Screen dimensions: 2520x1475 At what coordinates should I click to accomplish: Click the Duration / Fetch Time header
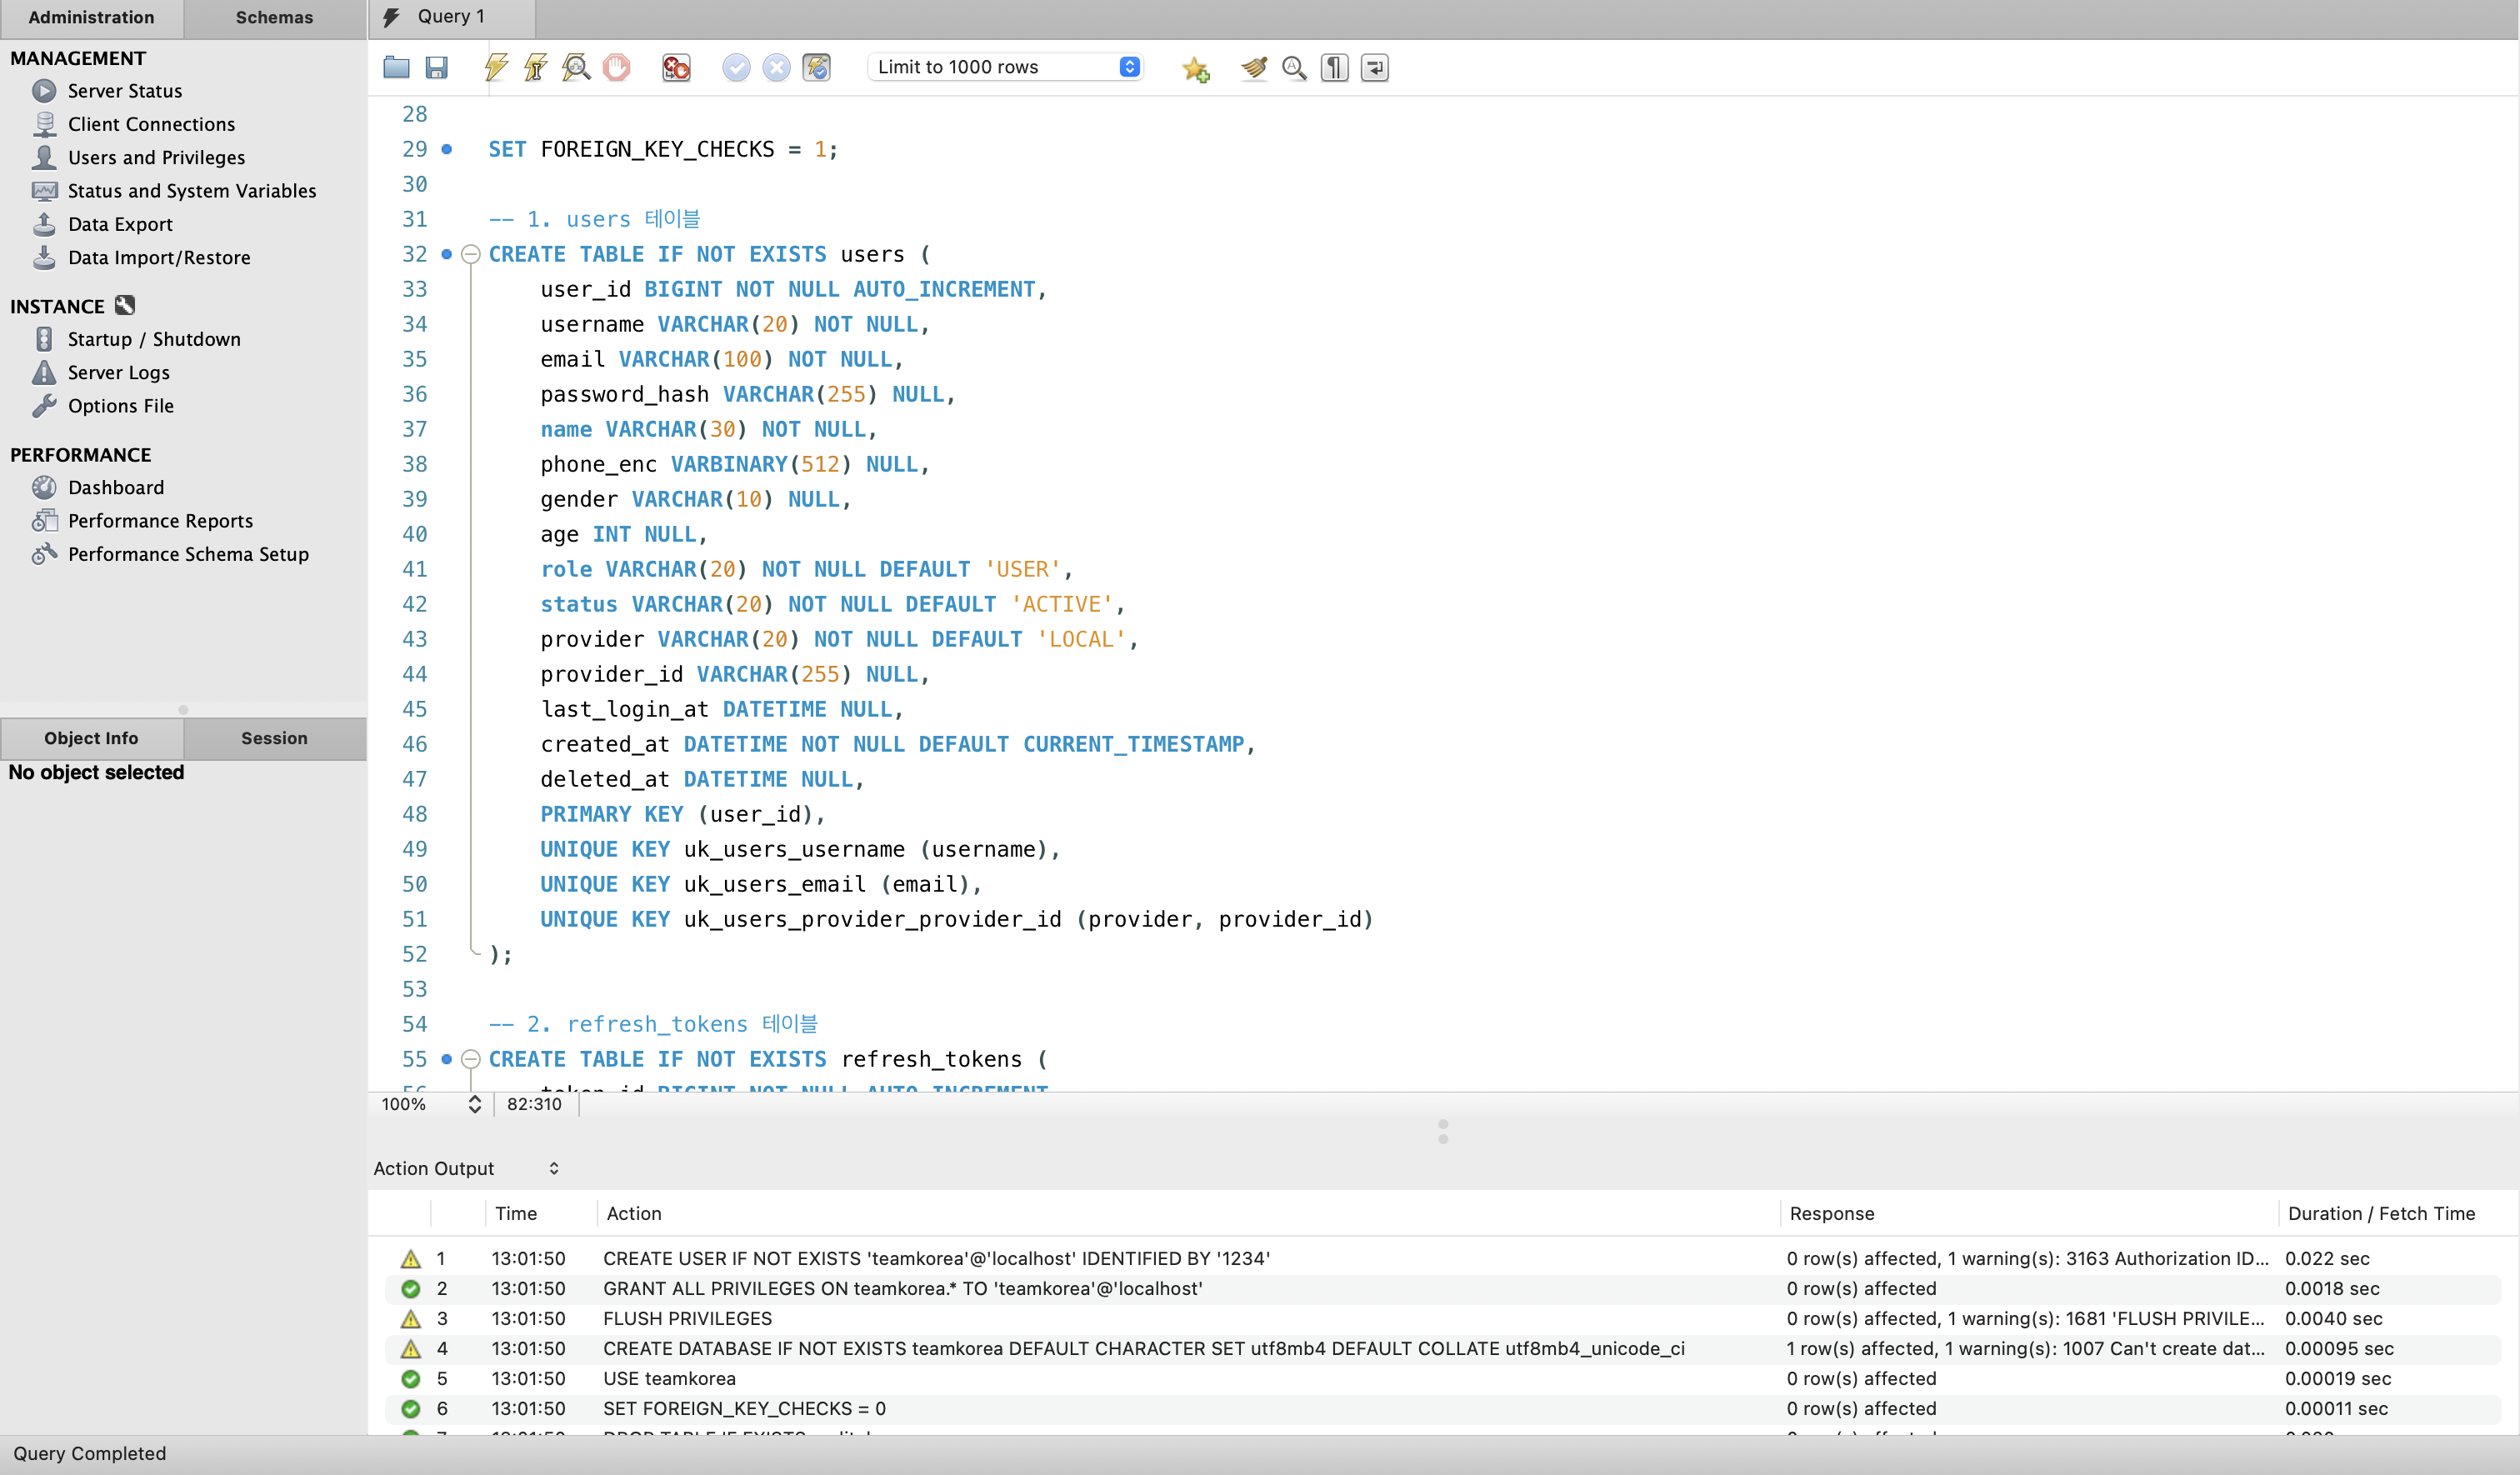(x=2382, y=1213)
